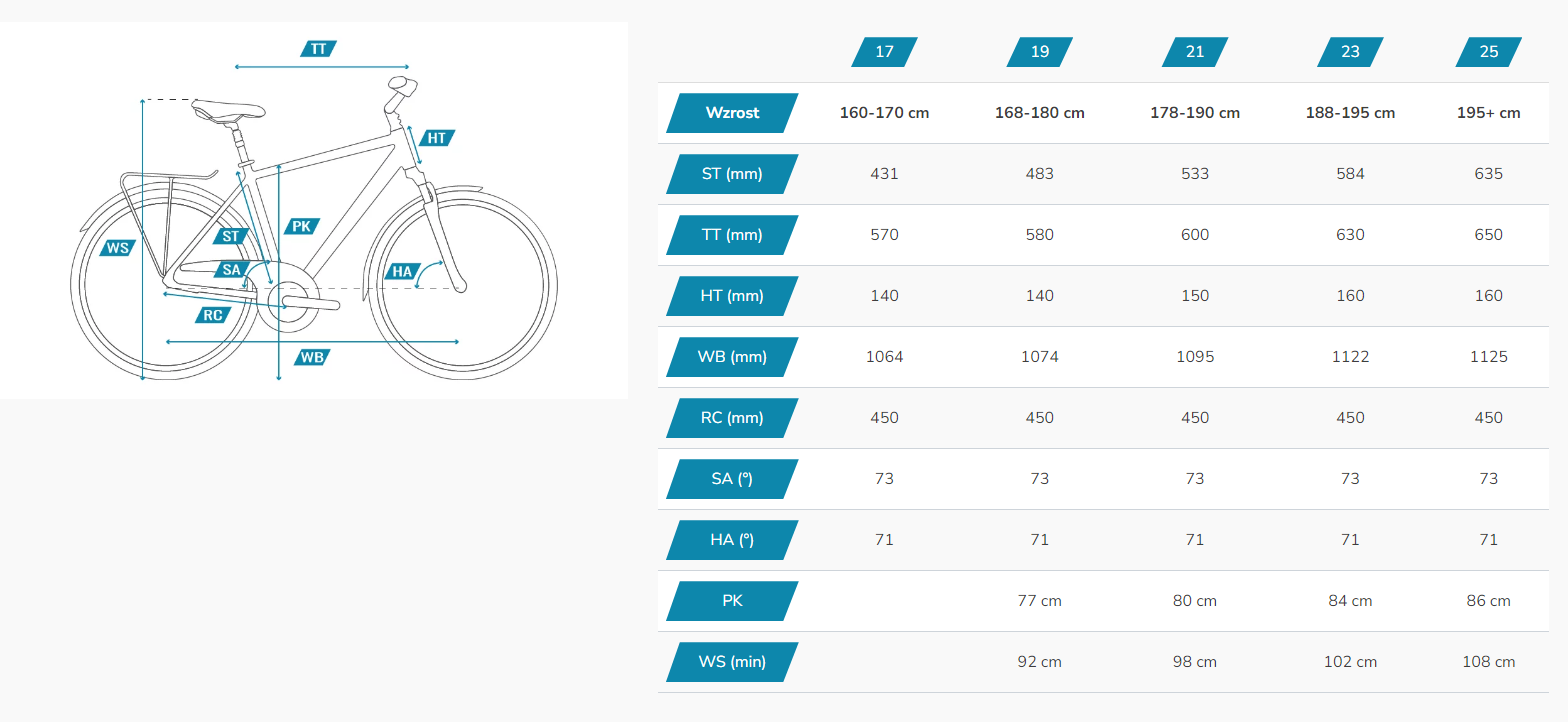Select frame size 23 column header

point(1350,52)
